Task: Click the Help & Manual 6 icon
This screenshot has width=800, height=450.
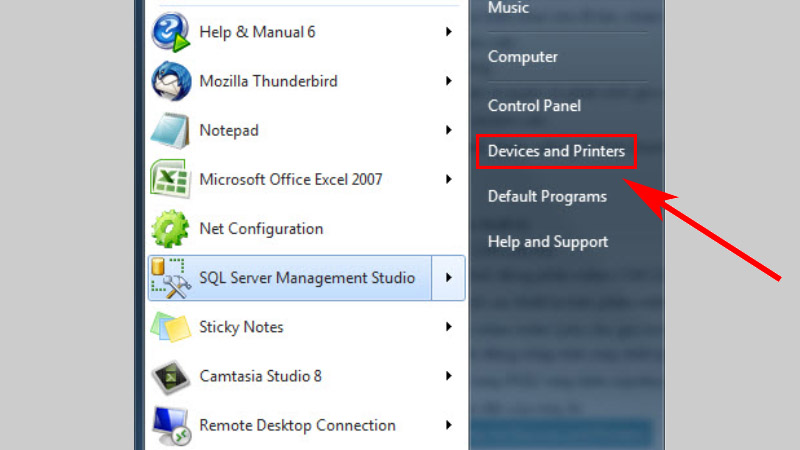Action: (x=170, y=32)
